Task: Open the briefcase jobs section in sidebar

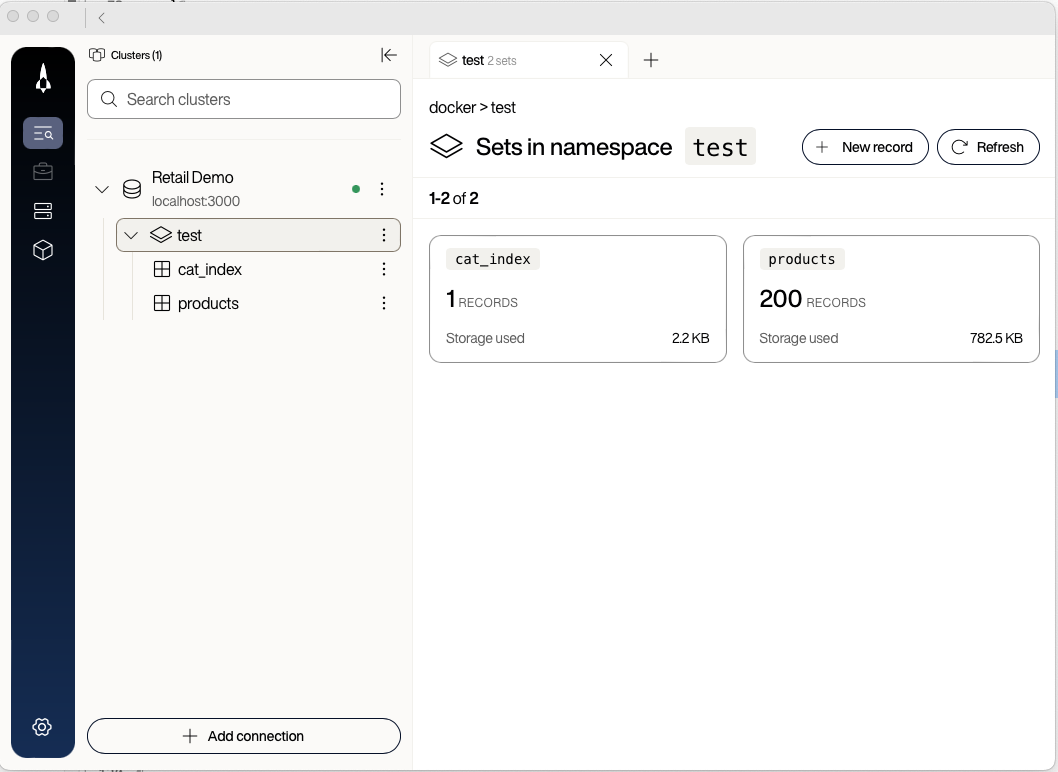Action: (42, 171)
